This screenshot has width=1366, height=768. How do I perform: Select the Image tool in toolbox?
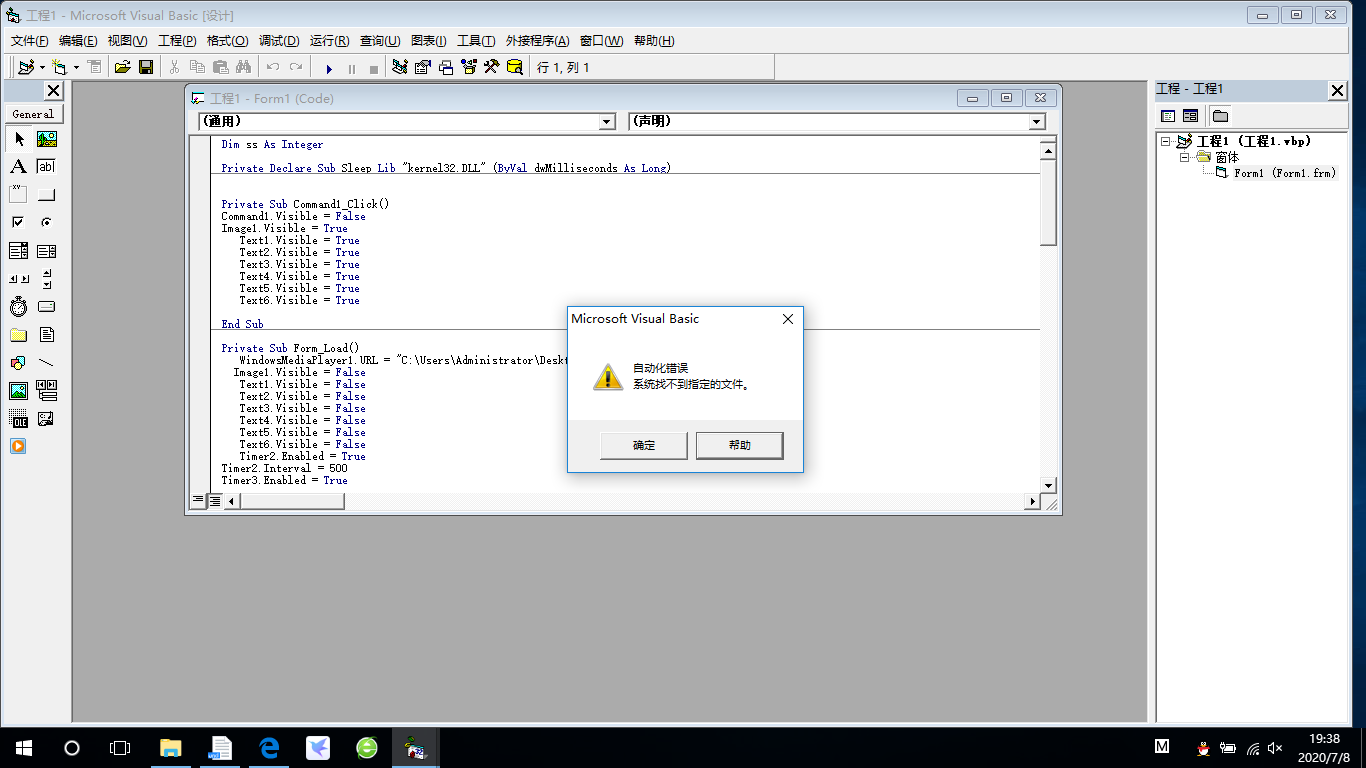[19, 390]
